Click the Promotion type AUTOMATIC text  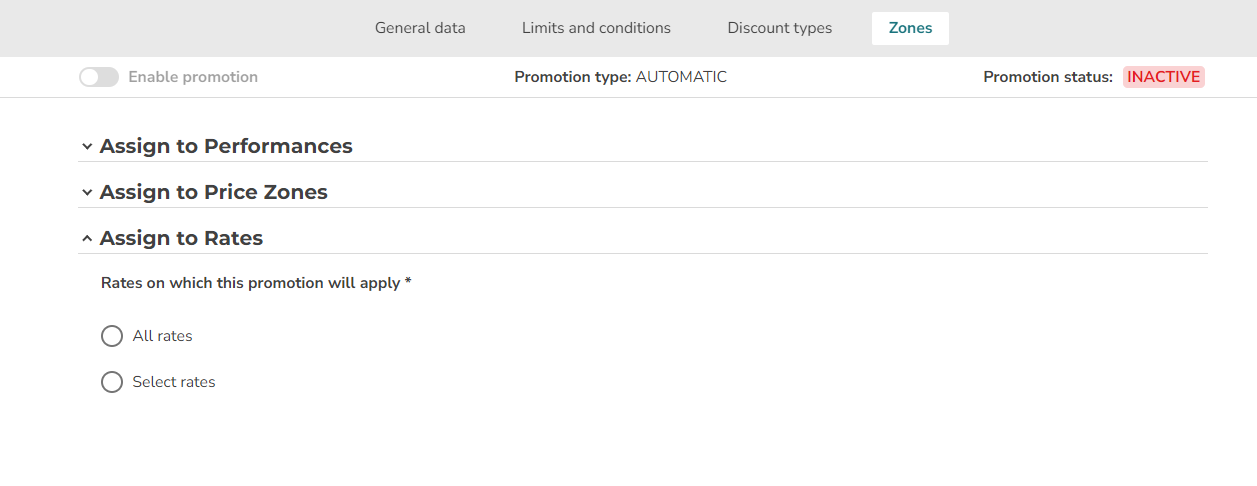click(621, 77)
